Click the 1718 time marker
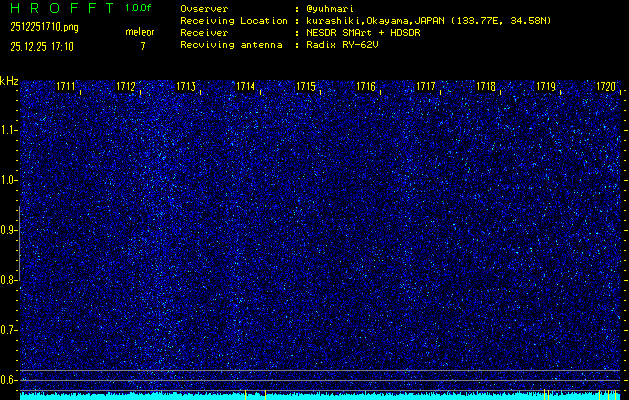This screenshot has width=629, height=400. (x=486, y=88)
